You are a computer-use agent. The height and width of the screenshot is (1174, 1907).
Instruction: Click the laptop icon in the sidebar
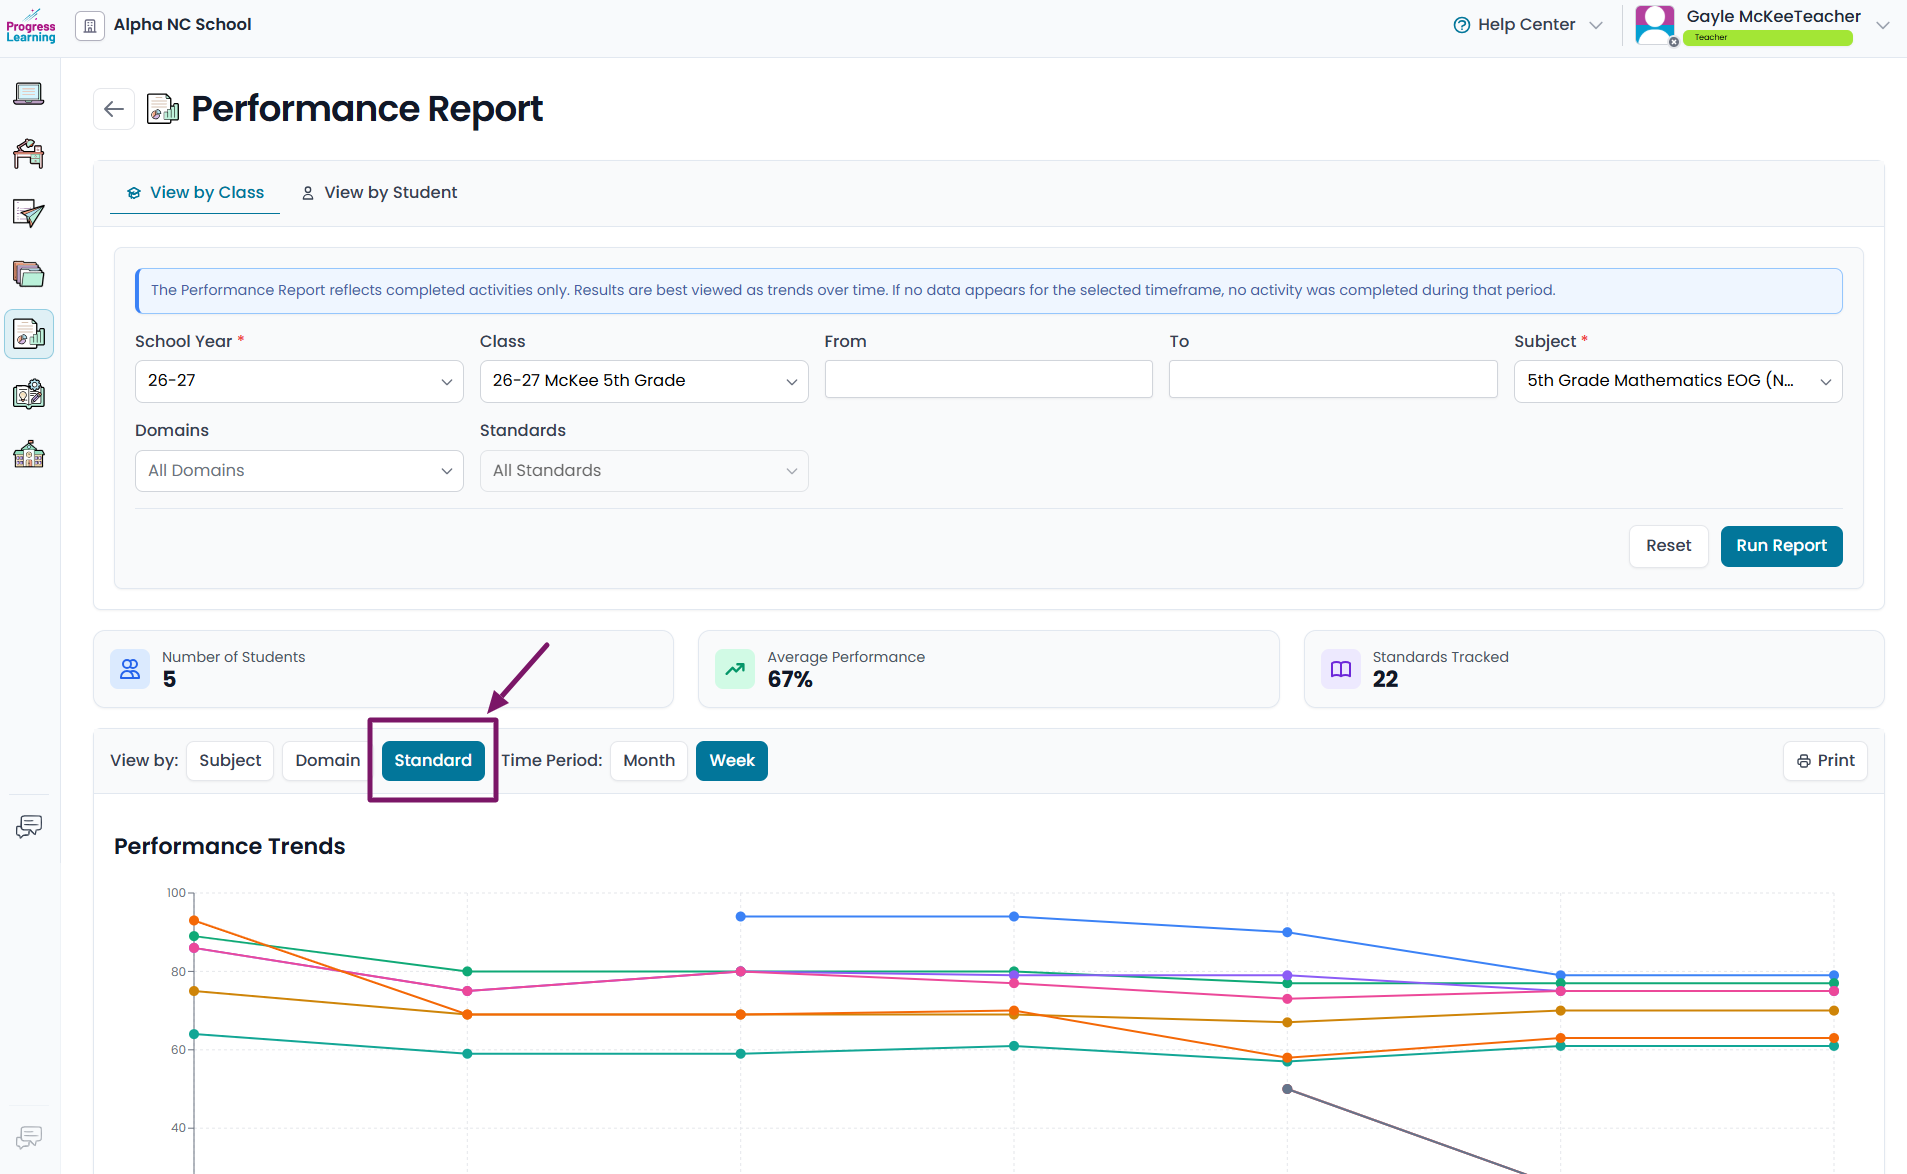coord(29,94)
